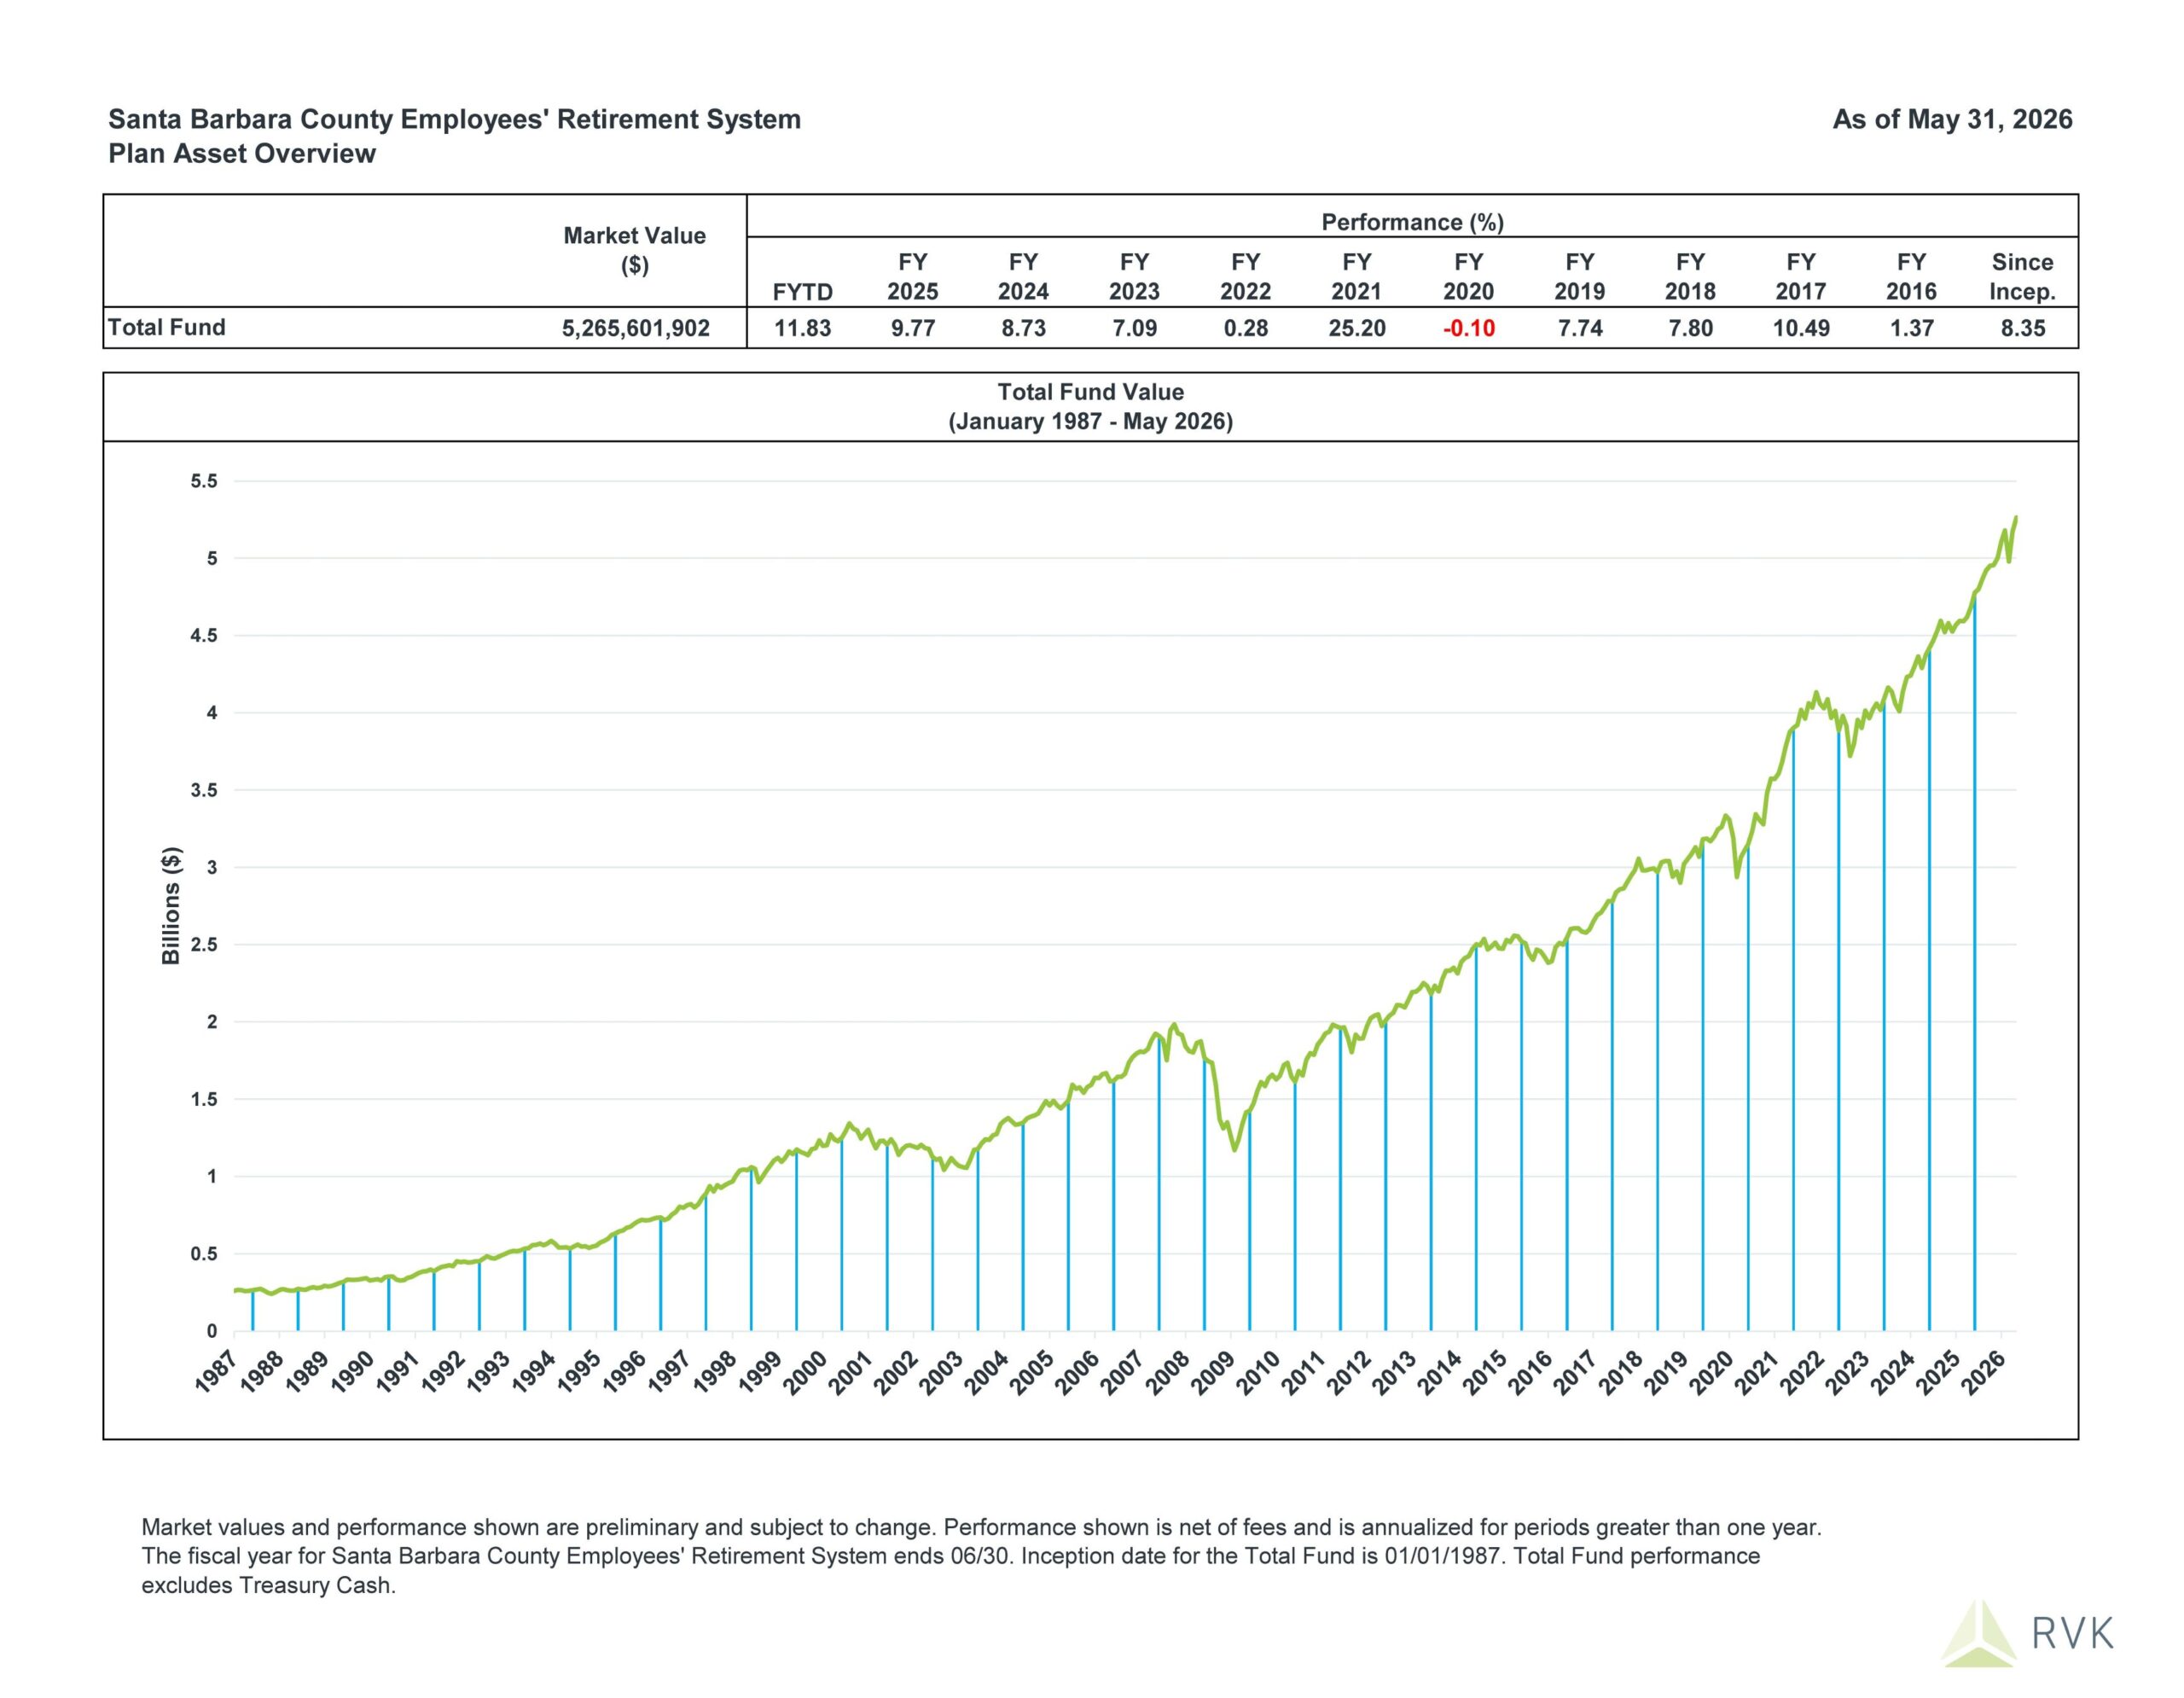Select the 4.5 y-axis label
Viewport: 2184px width, 1698px height.
coord(204,636)
